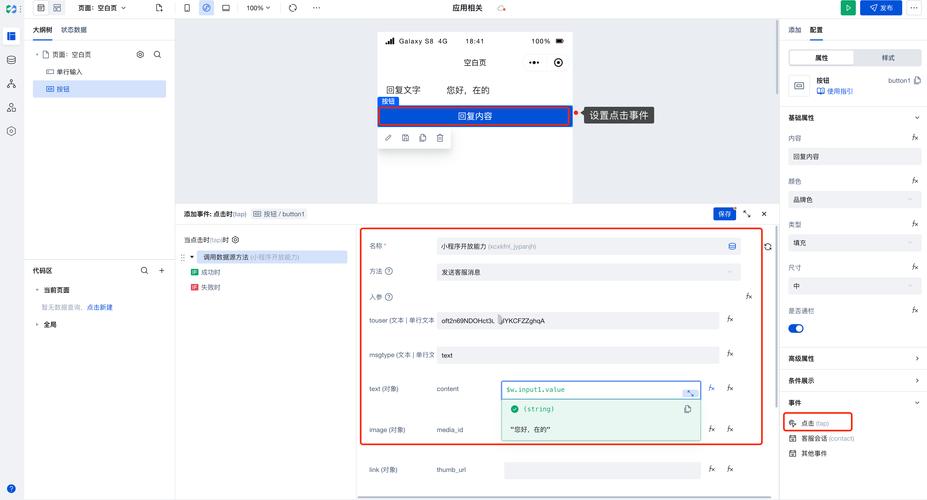Toggle the full-width switch on
The height and width of the screenshot is (500, 927).
[796, 329]
